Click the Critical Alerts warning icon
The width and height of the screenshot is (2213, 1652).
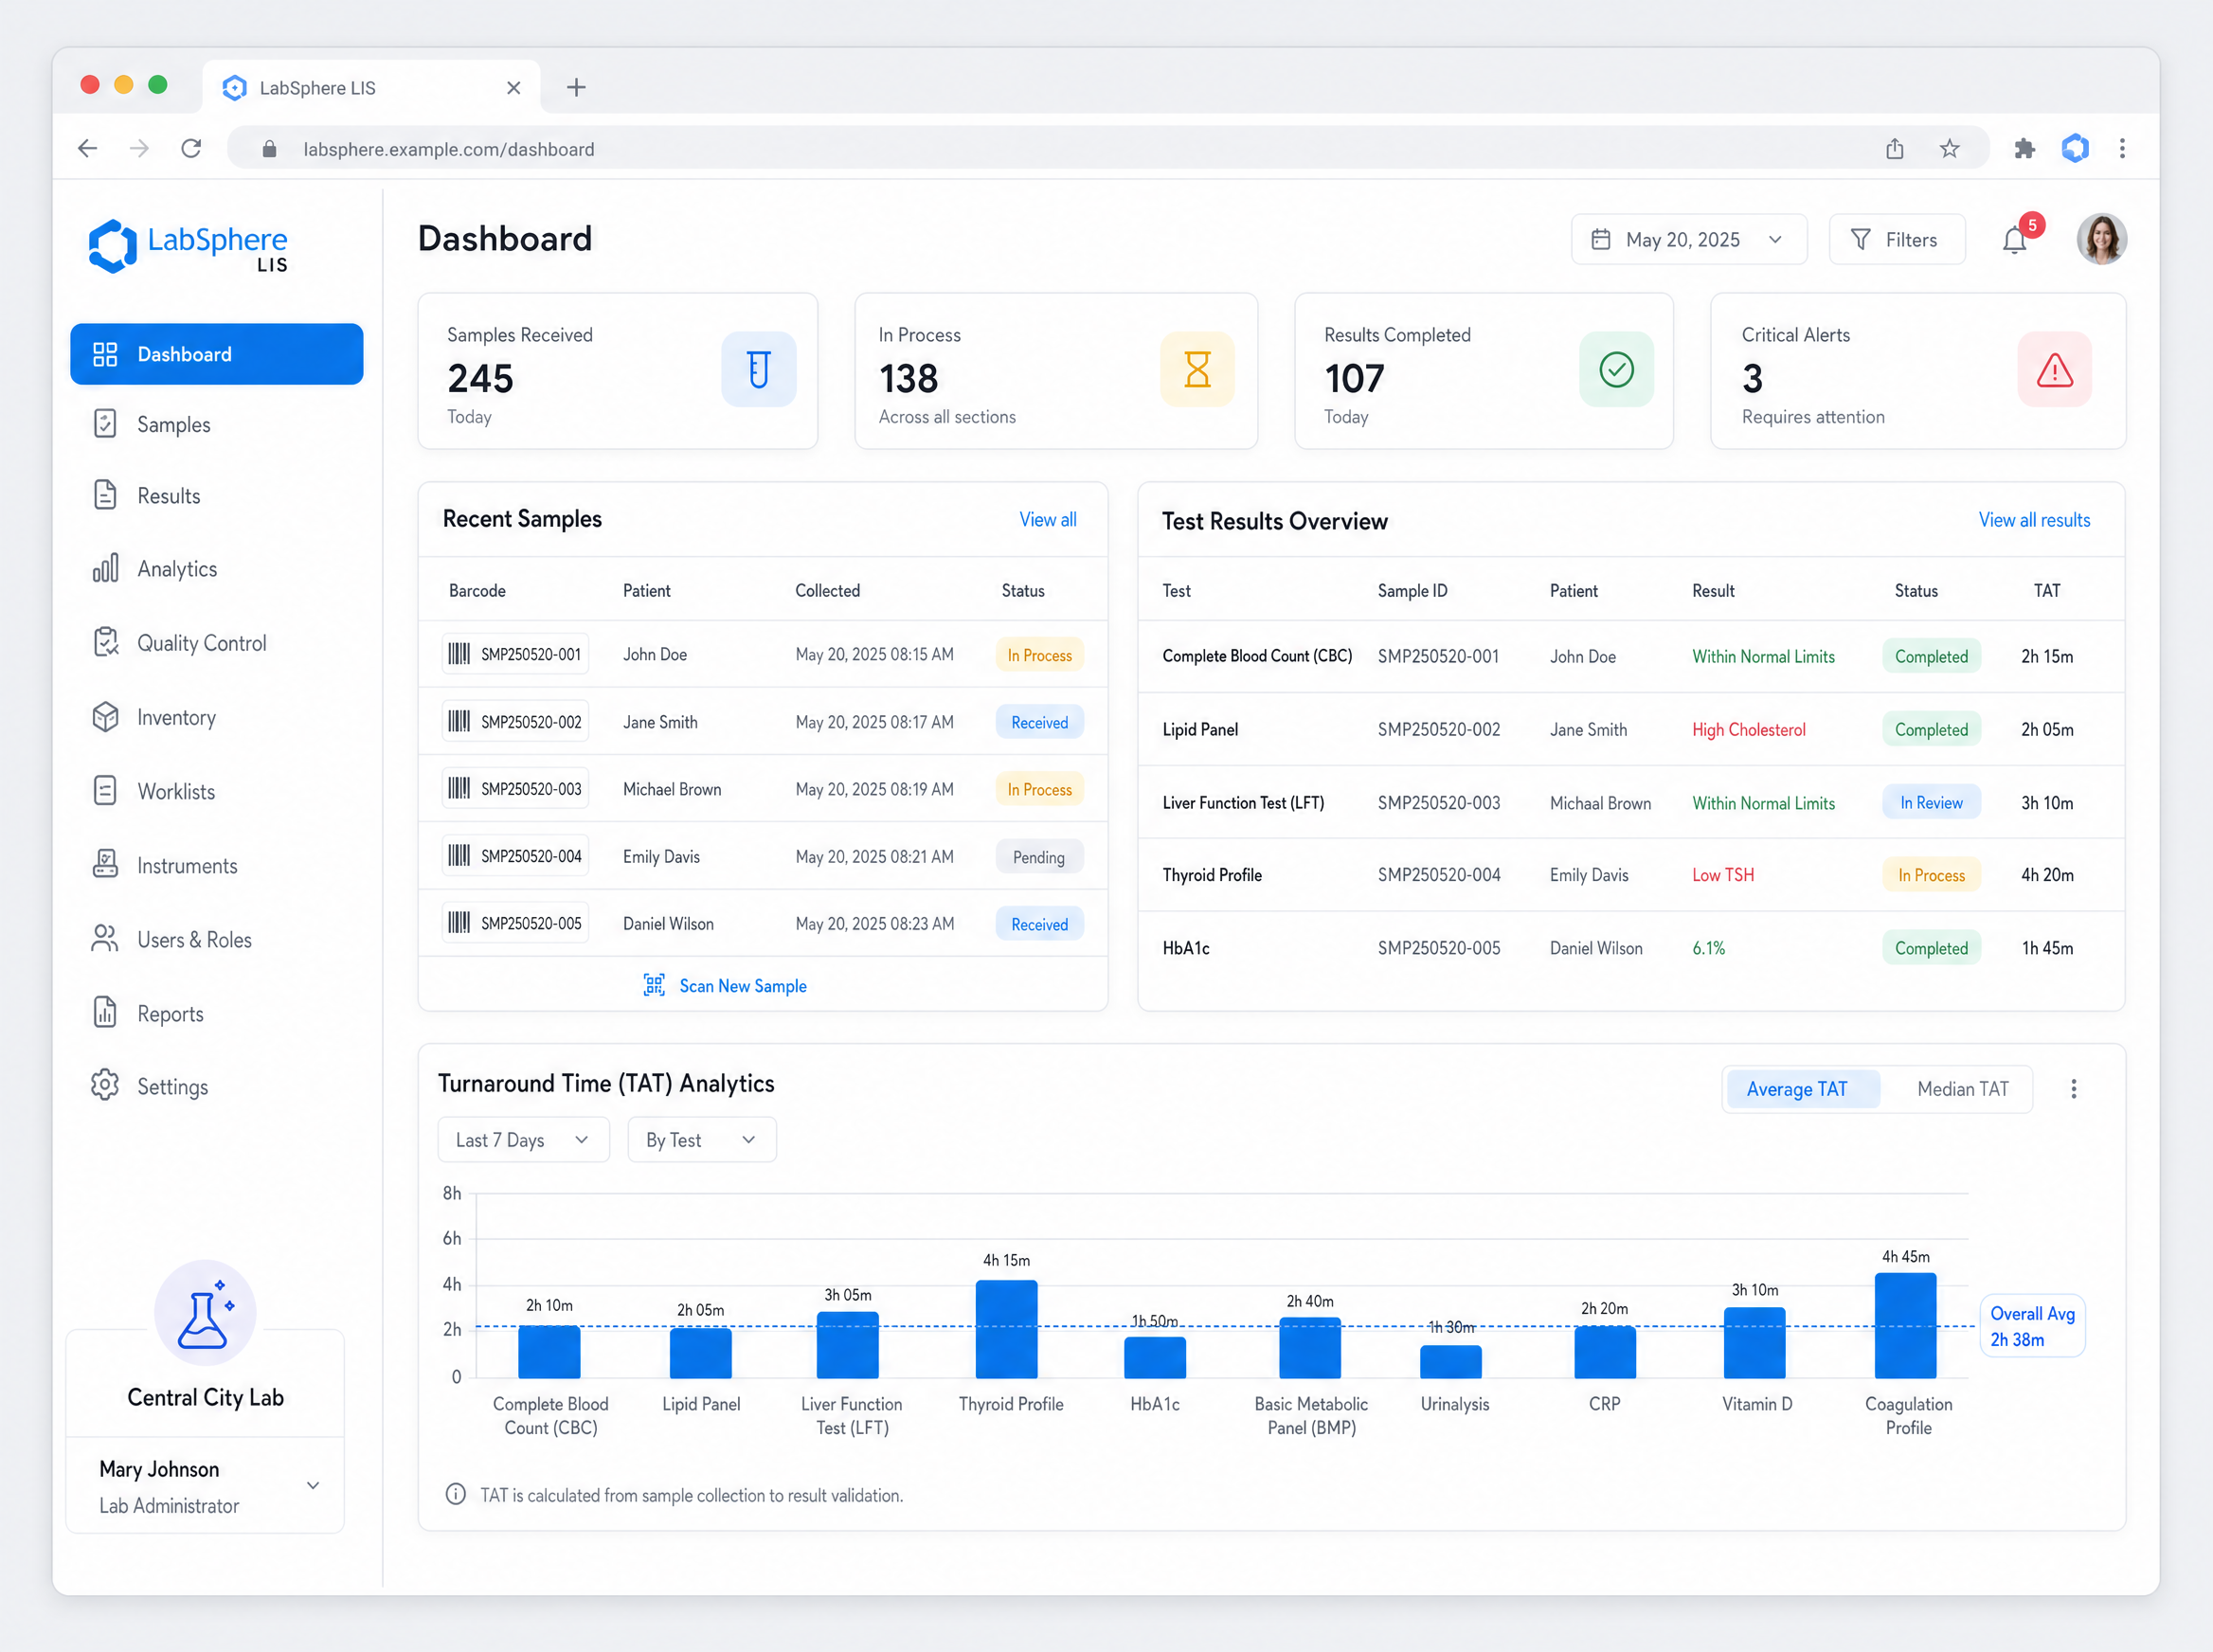click(x=2054, y=370)
